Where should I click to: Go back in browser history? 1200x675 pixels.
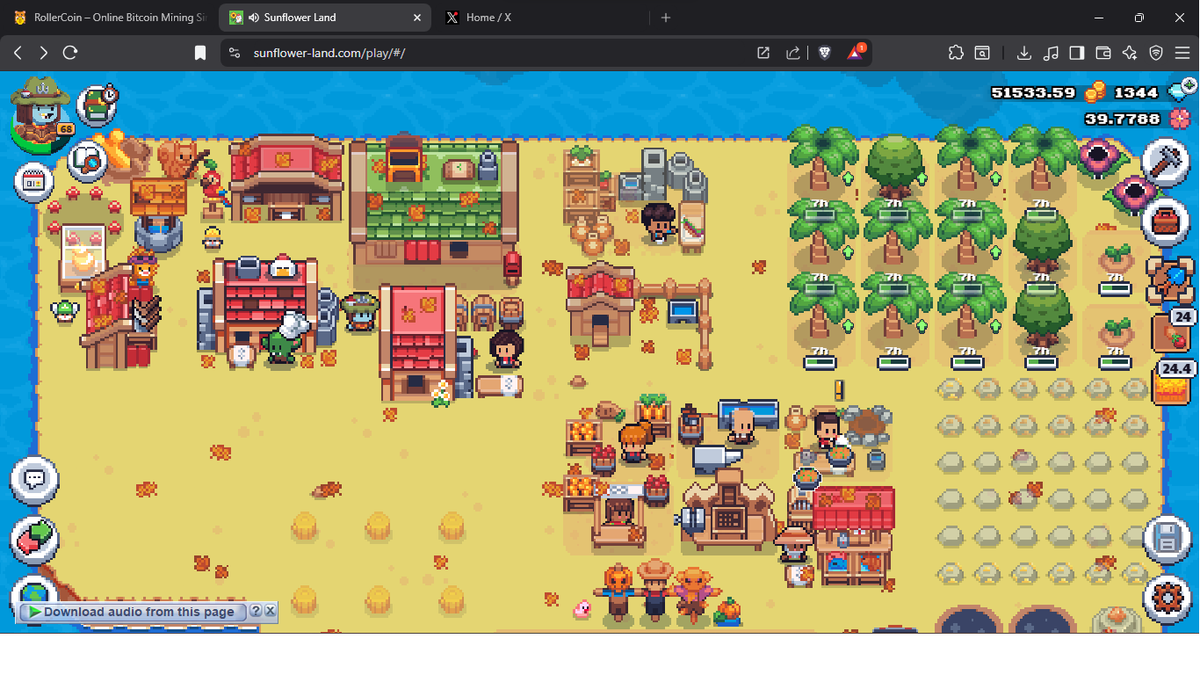17,53
